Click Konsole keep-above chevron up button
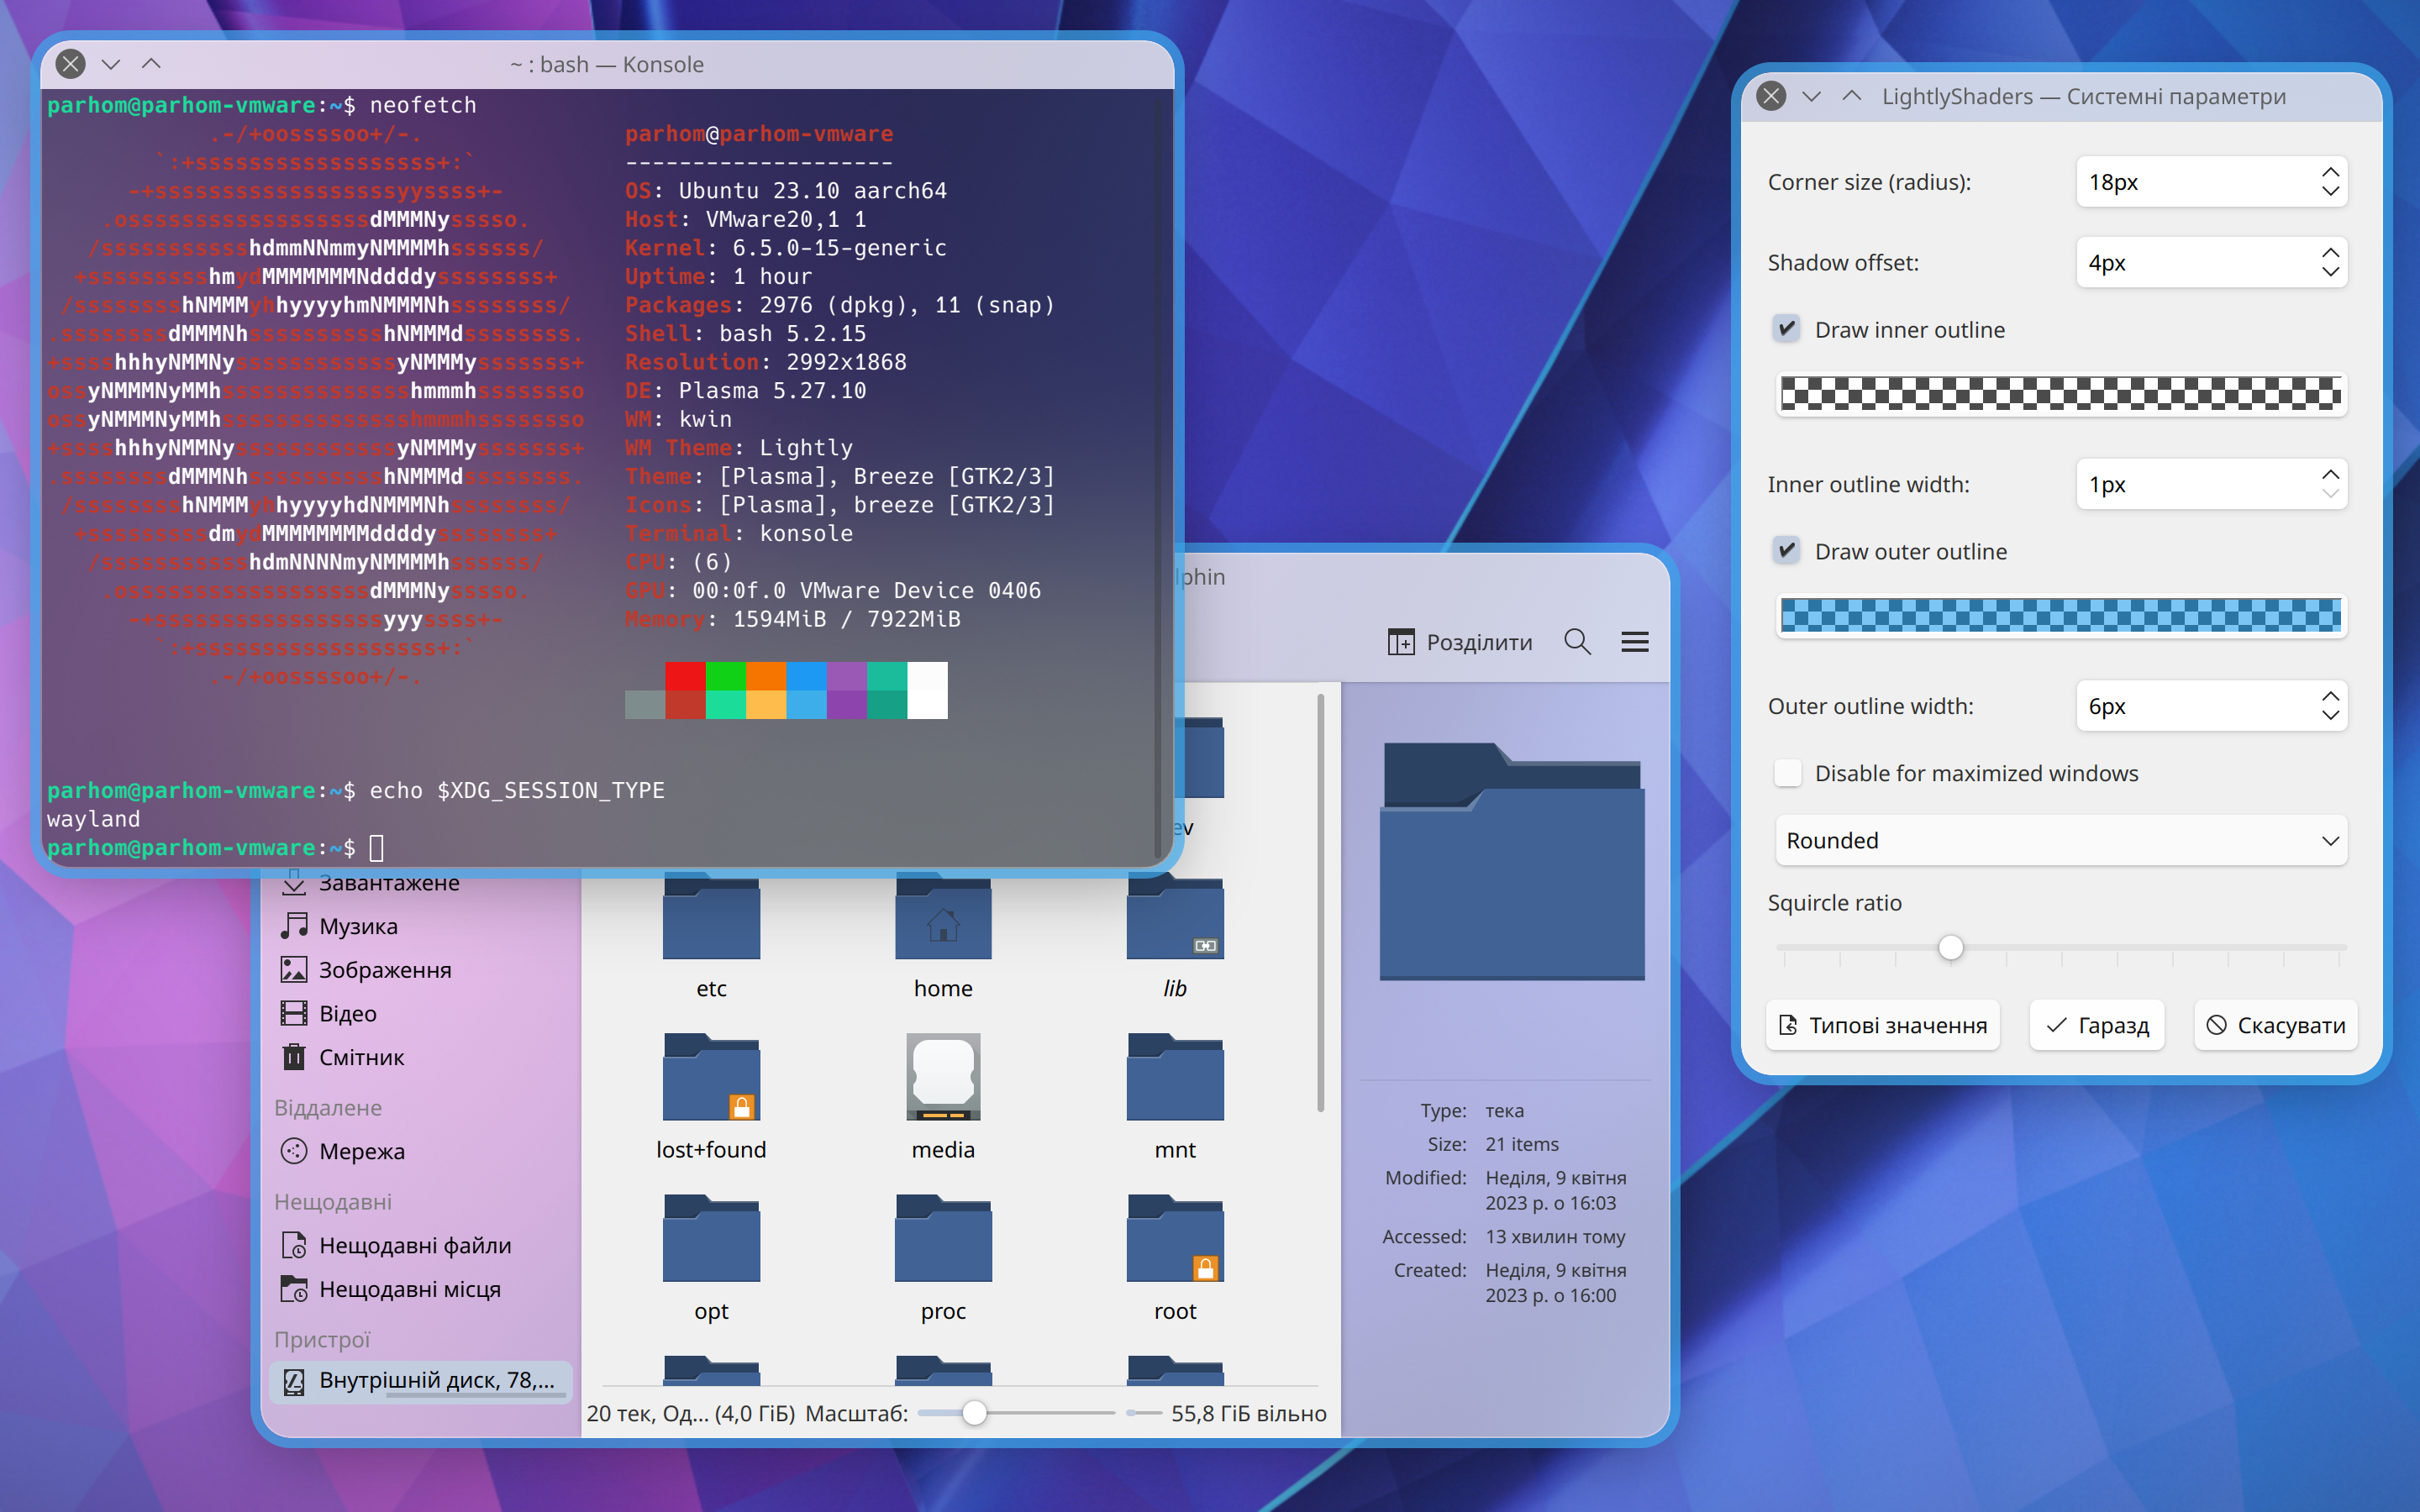2420x1512 pixels. click(151, 64)
